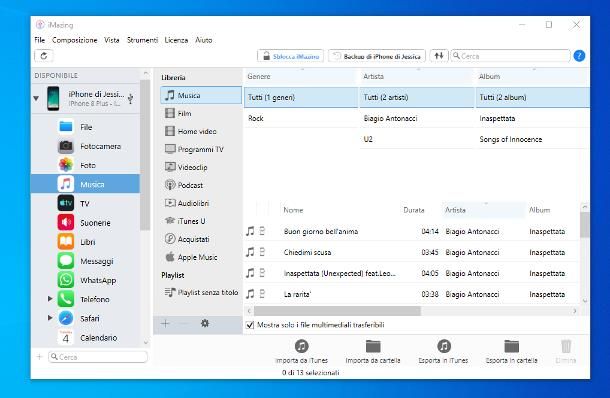Open the File app icon in sidebar
610x398 pixels.
pos(66,127)
